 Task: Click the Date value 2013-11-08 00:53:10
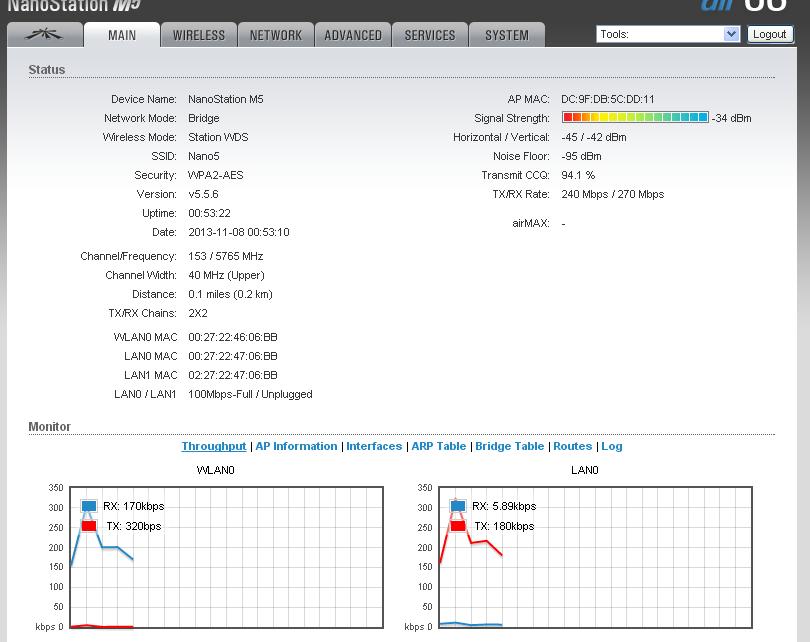(x=239, y=232)
